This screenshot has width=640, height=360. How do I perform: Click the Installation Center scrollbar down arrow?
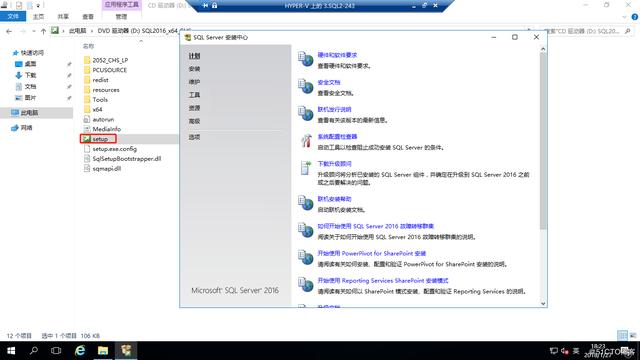tap(543, 303)
